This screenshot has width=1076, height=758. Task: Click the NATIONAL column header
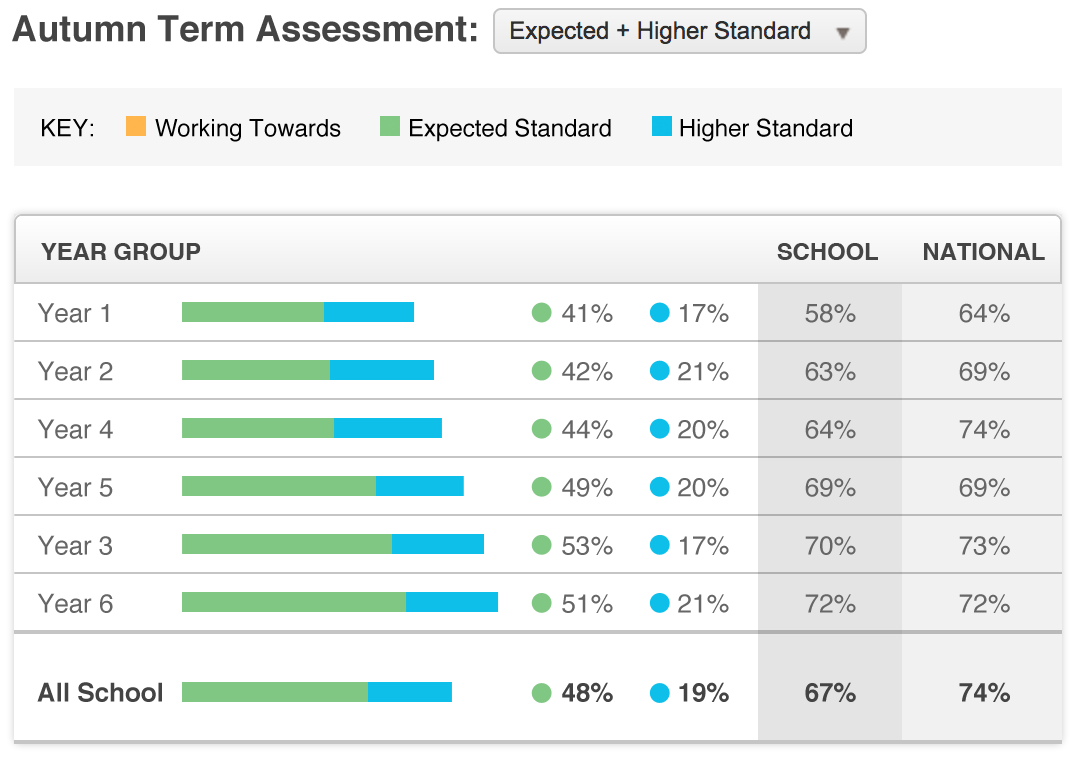click(983, 252)
